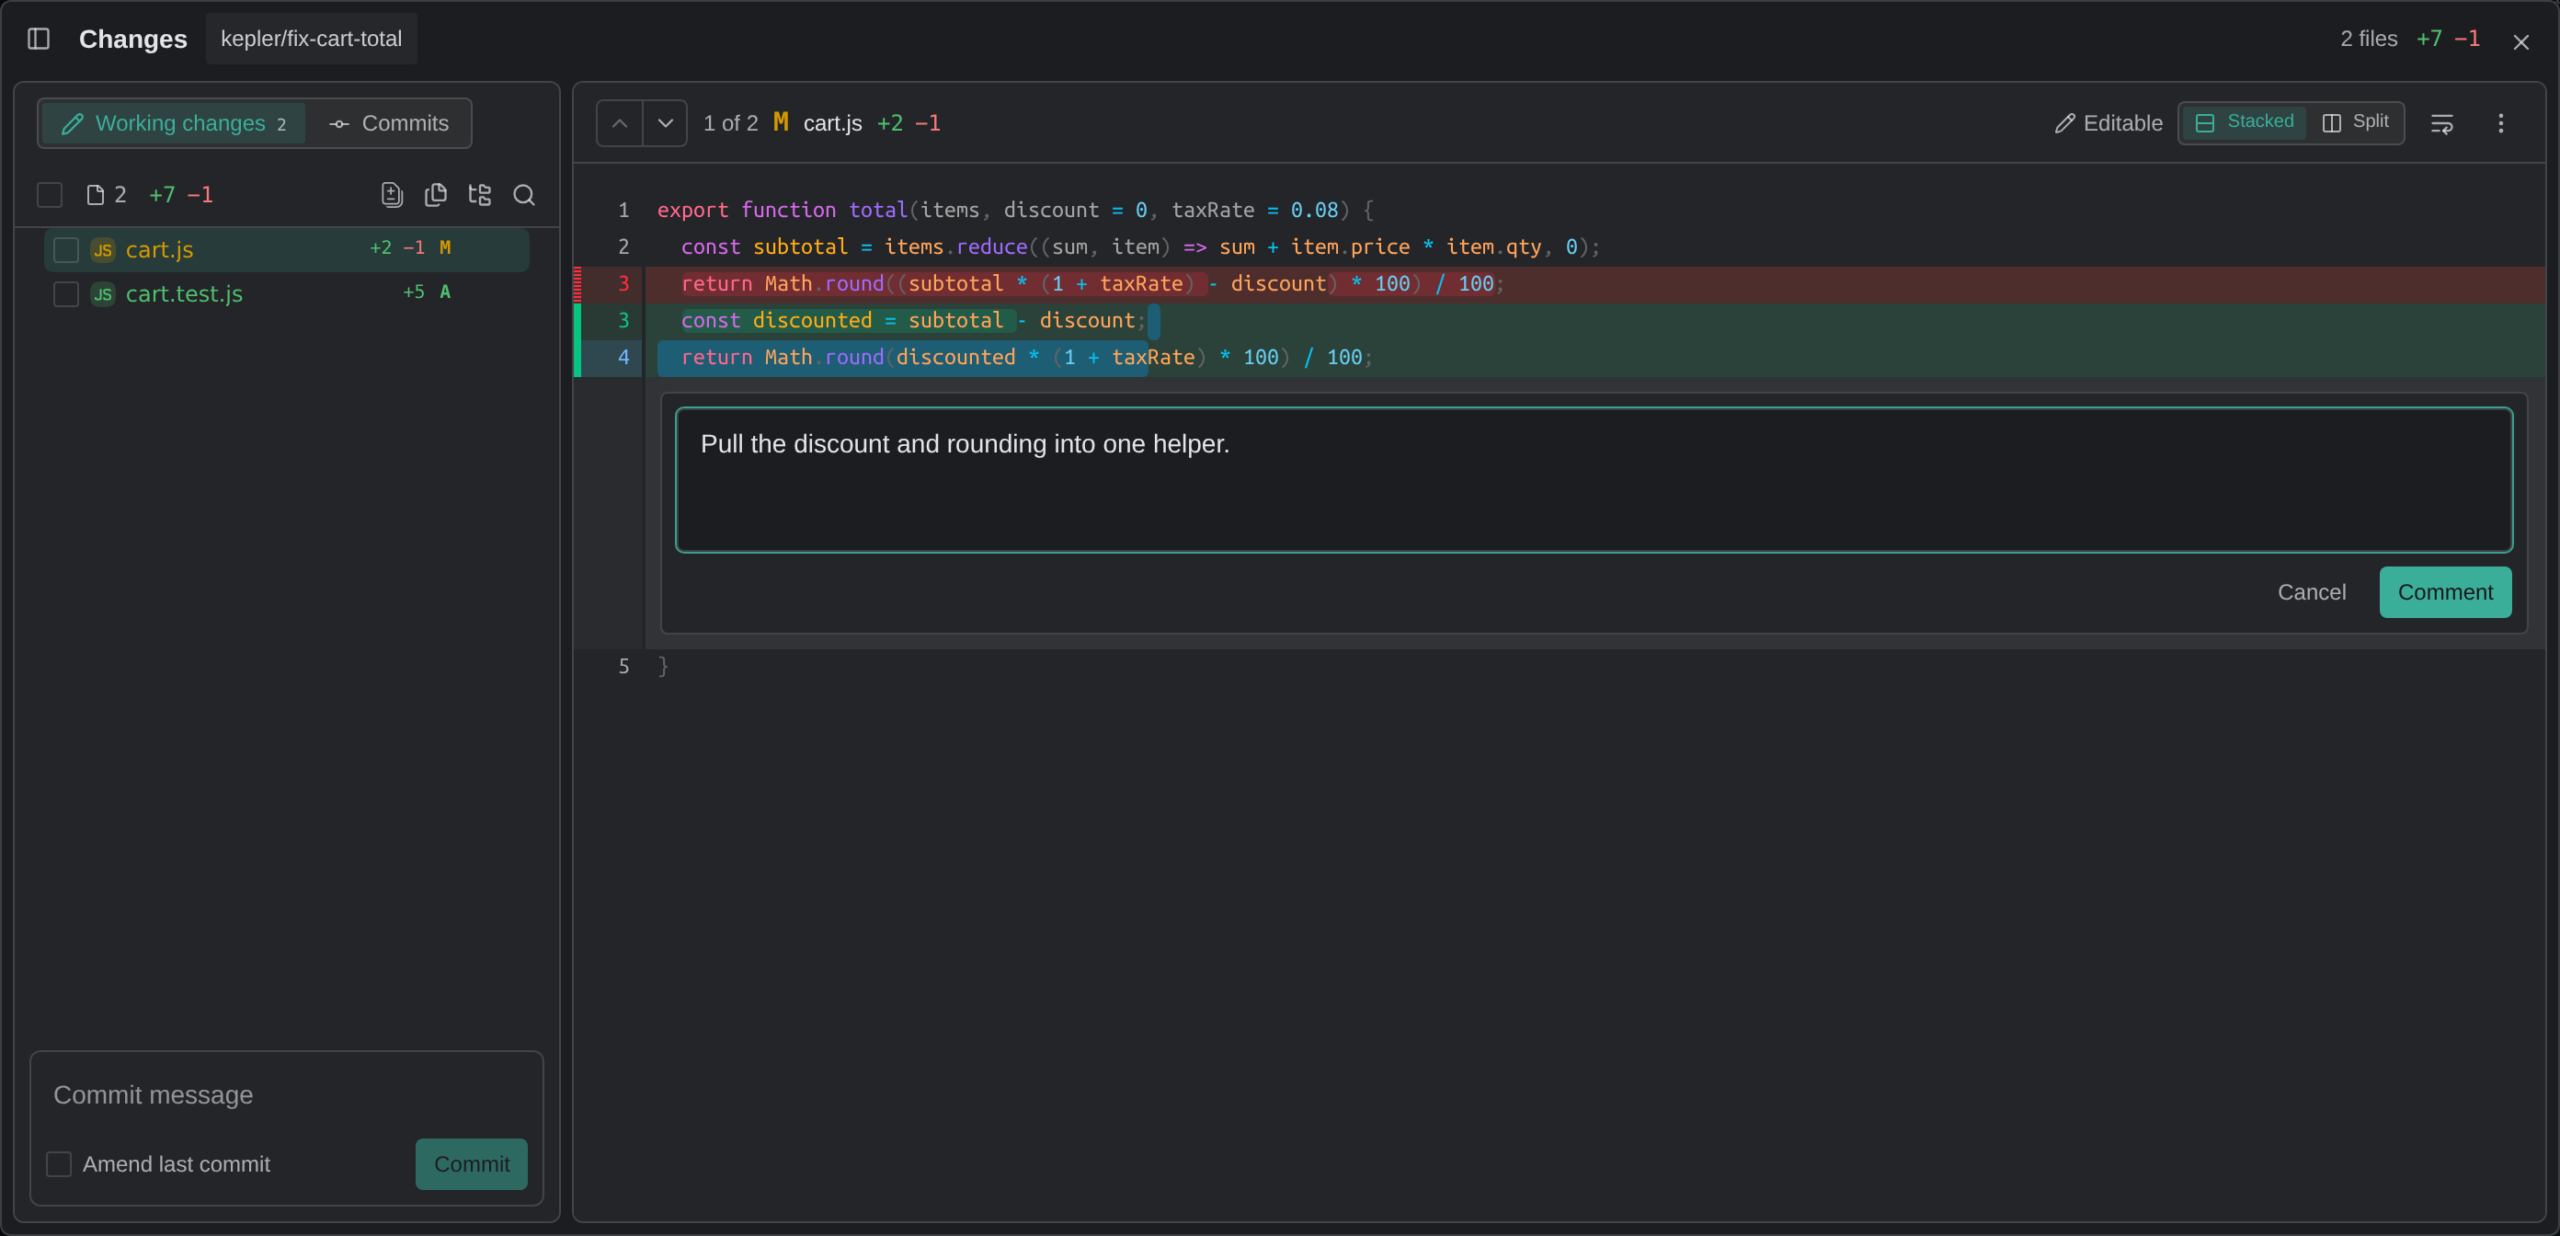Click the add-file document icon
This screenshot has width=2560, height=1236.
click(392, 195)
